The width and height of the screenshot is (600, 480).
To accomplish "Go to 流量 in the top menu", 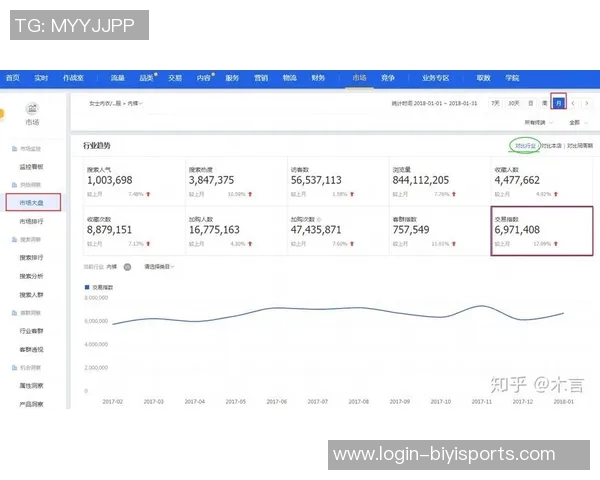I will (118, 77).
